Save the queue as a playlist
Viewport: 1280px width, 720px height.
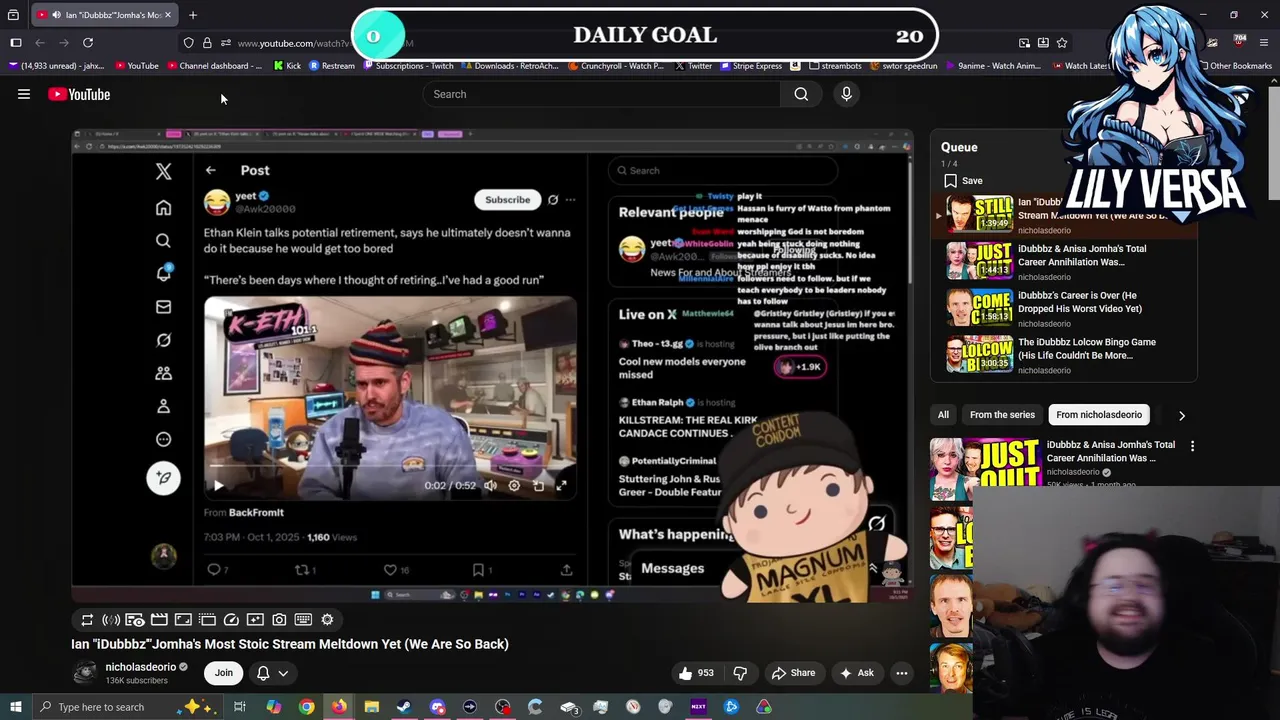(963, 181)
